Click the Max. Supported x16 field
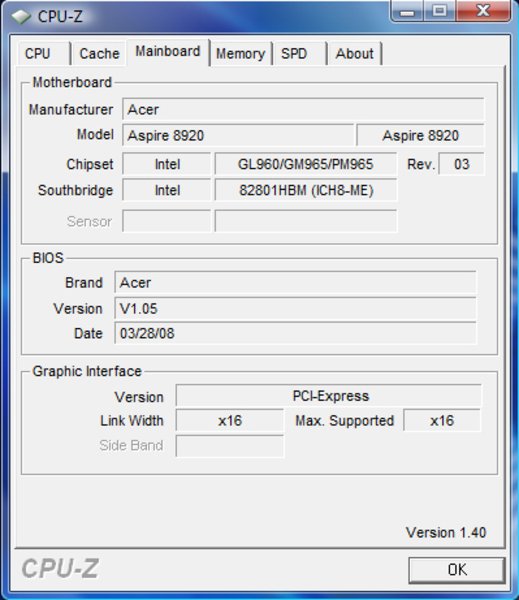Screen dimensions: 519x600 (442, 421)
